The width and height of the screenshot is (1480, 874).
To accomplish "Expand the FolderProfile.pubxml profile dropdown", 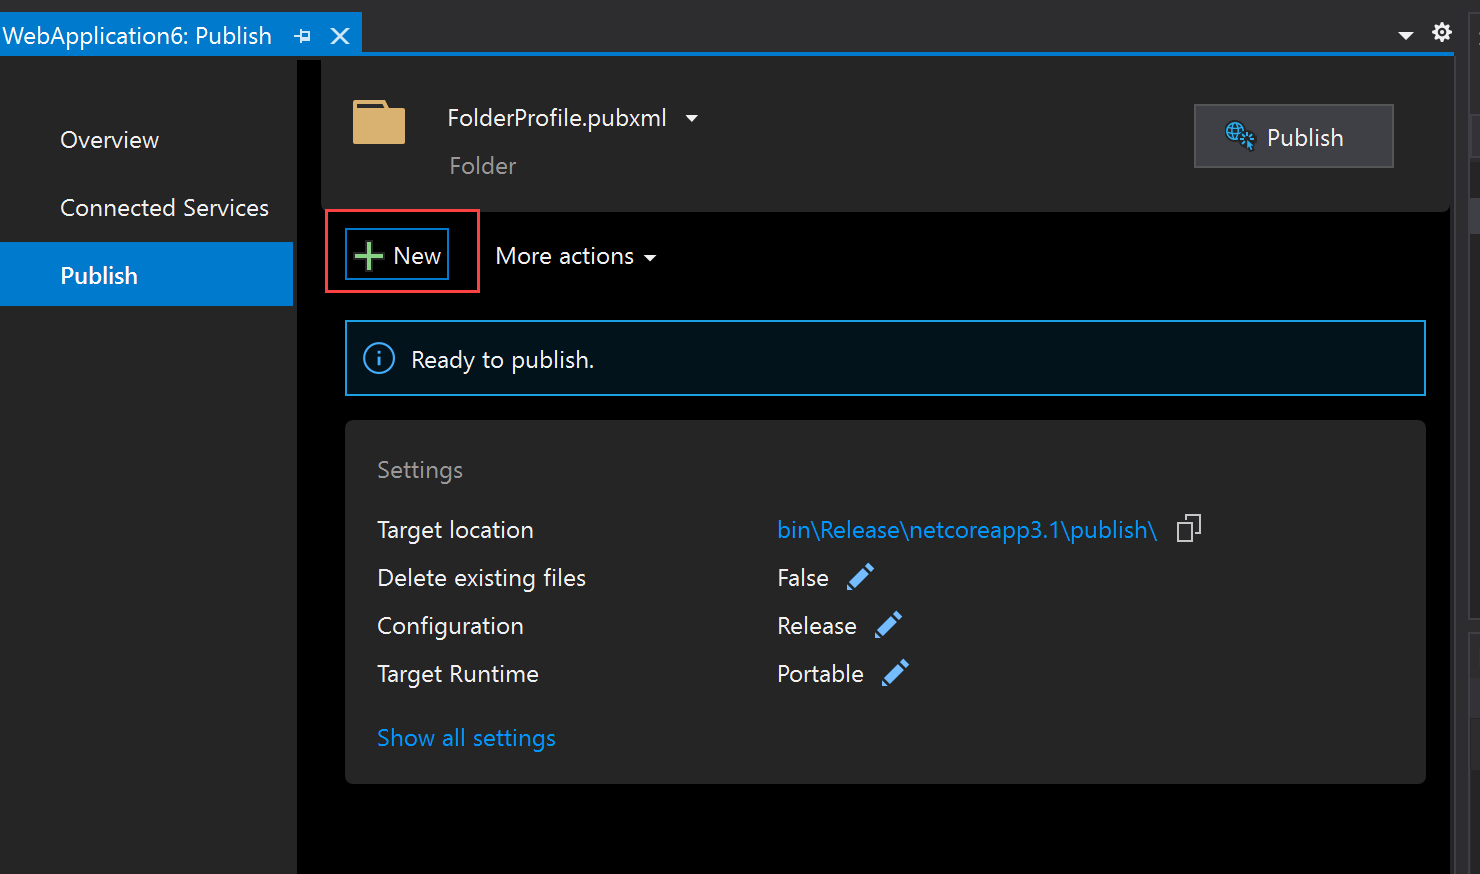I will point(691,118).
